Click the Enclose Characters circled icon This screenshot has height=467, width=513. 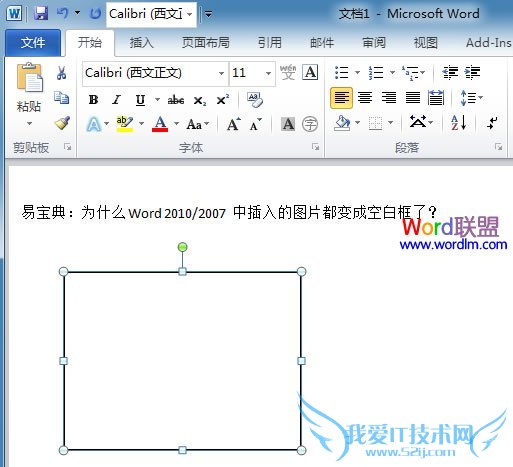click(x=310, y=124)
